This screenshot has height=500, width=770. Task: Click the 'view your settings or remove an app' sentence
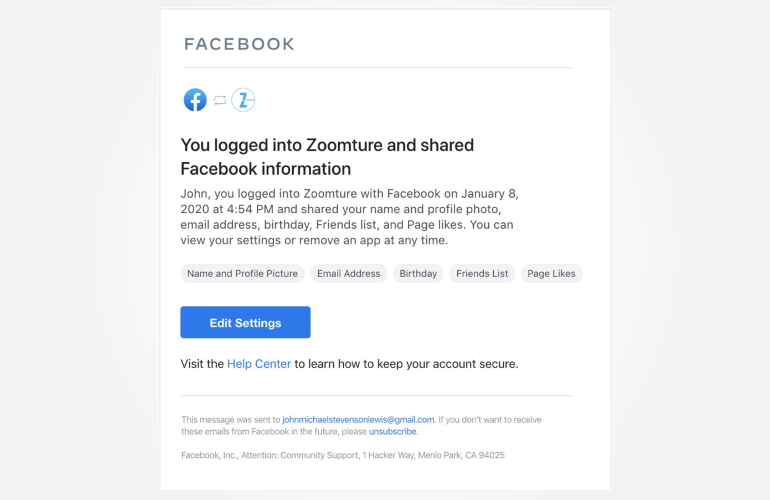(x=314, y=241)
